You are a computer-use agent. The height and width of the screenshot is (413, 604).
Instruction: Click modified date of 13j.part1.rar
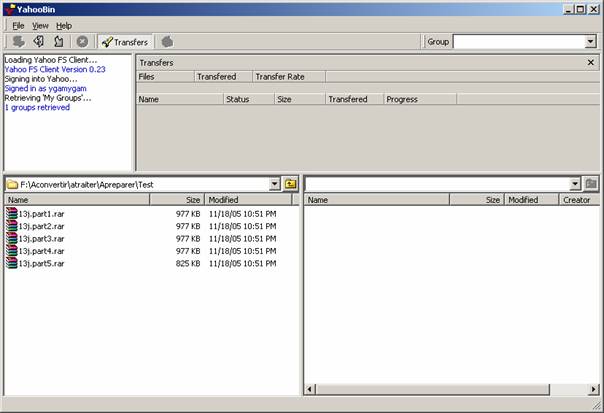243,214
